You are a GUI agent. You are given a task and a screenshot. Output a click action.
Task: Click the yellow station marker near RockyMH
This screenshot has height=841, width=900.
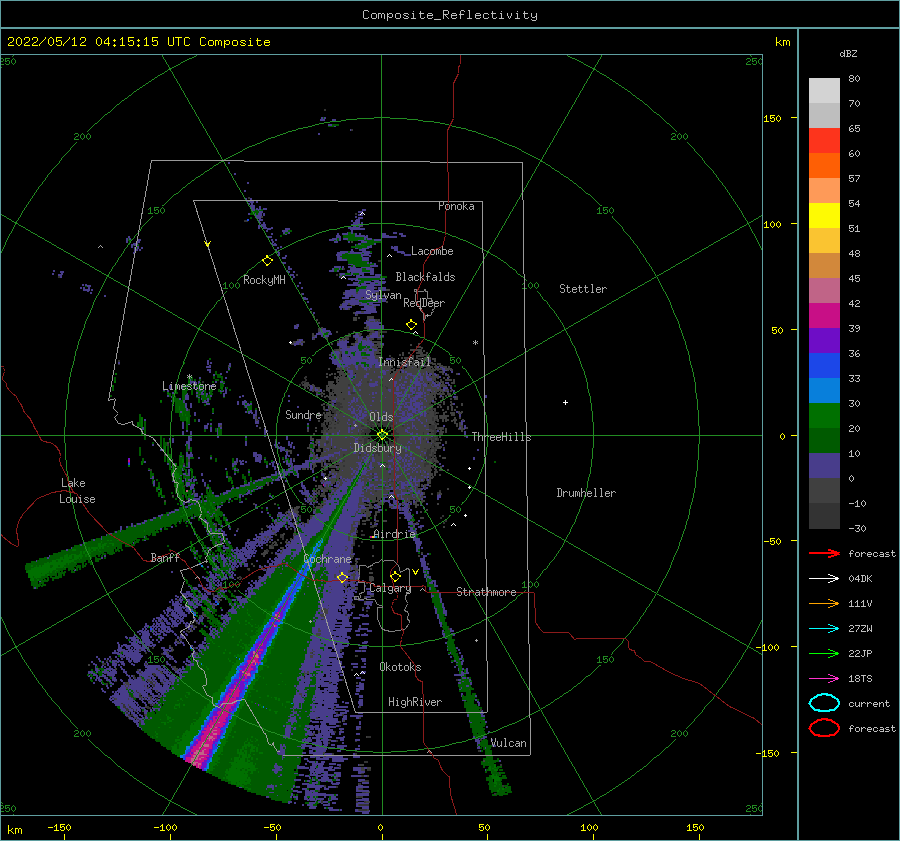pyautogui.click(x=267, y=261)
